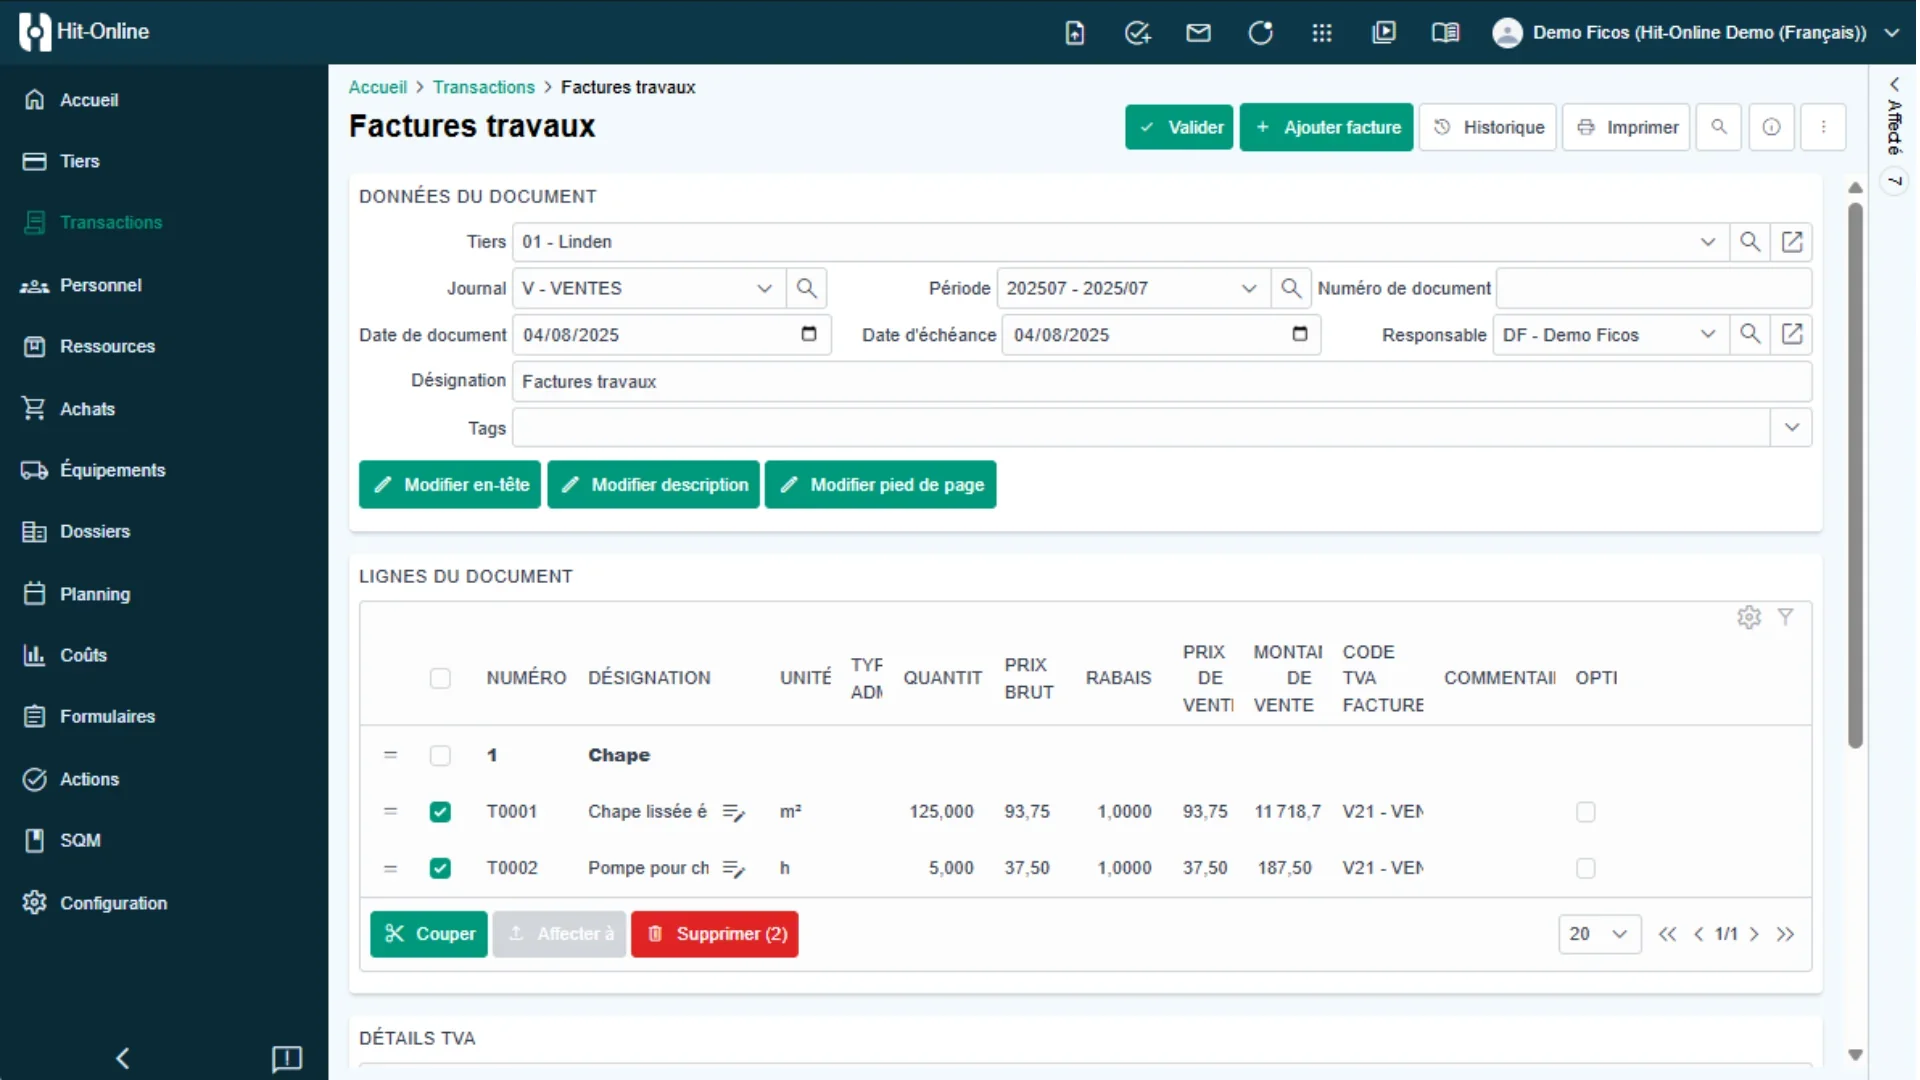Screen dimensions: 1920x1080
Task: Open the Tiers record in external window icon
Action: 1792,242
